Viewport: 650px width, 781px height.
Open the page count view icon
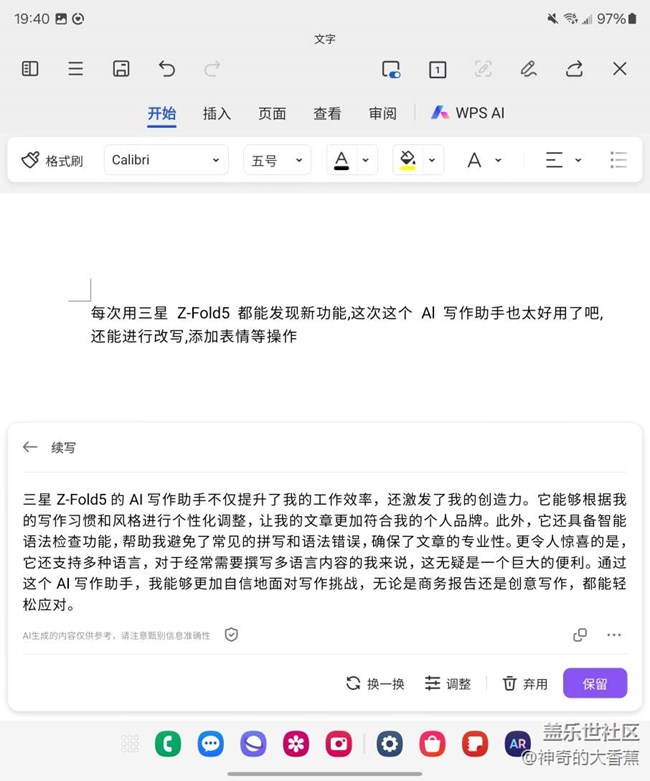click(x=437, y=69)
